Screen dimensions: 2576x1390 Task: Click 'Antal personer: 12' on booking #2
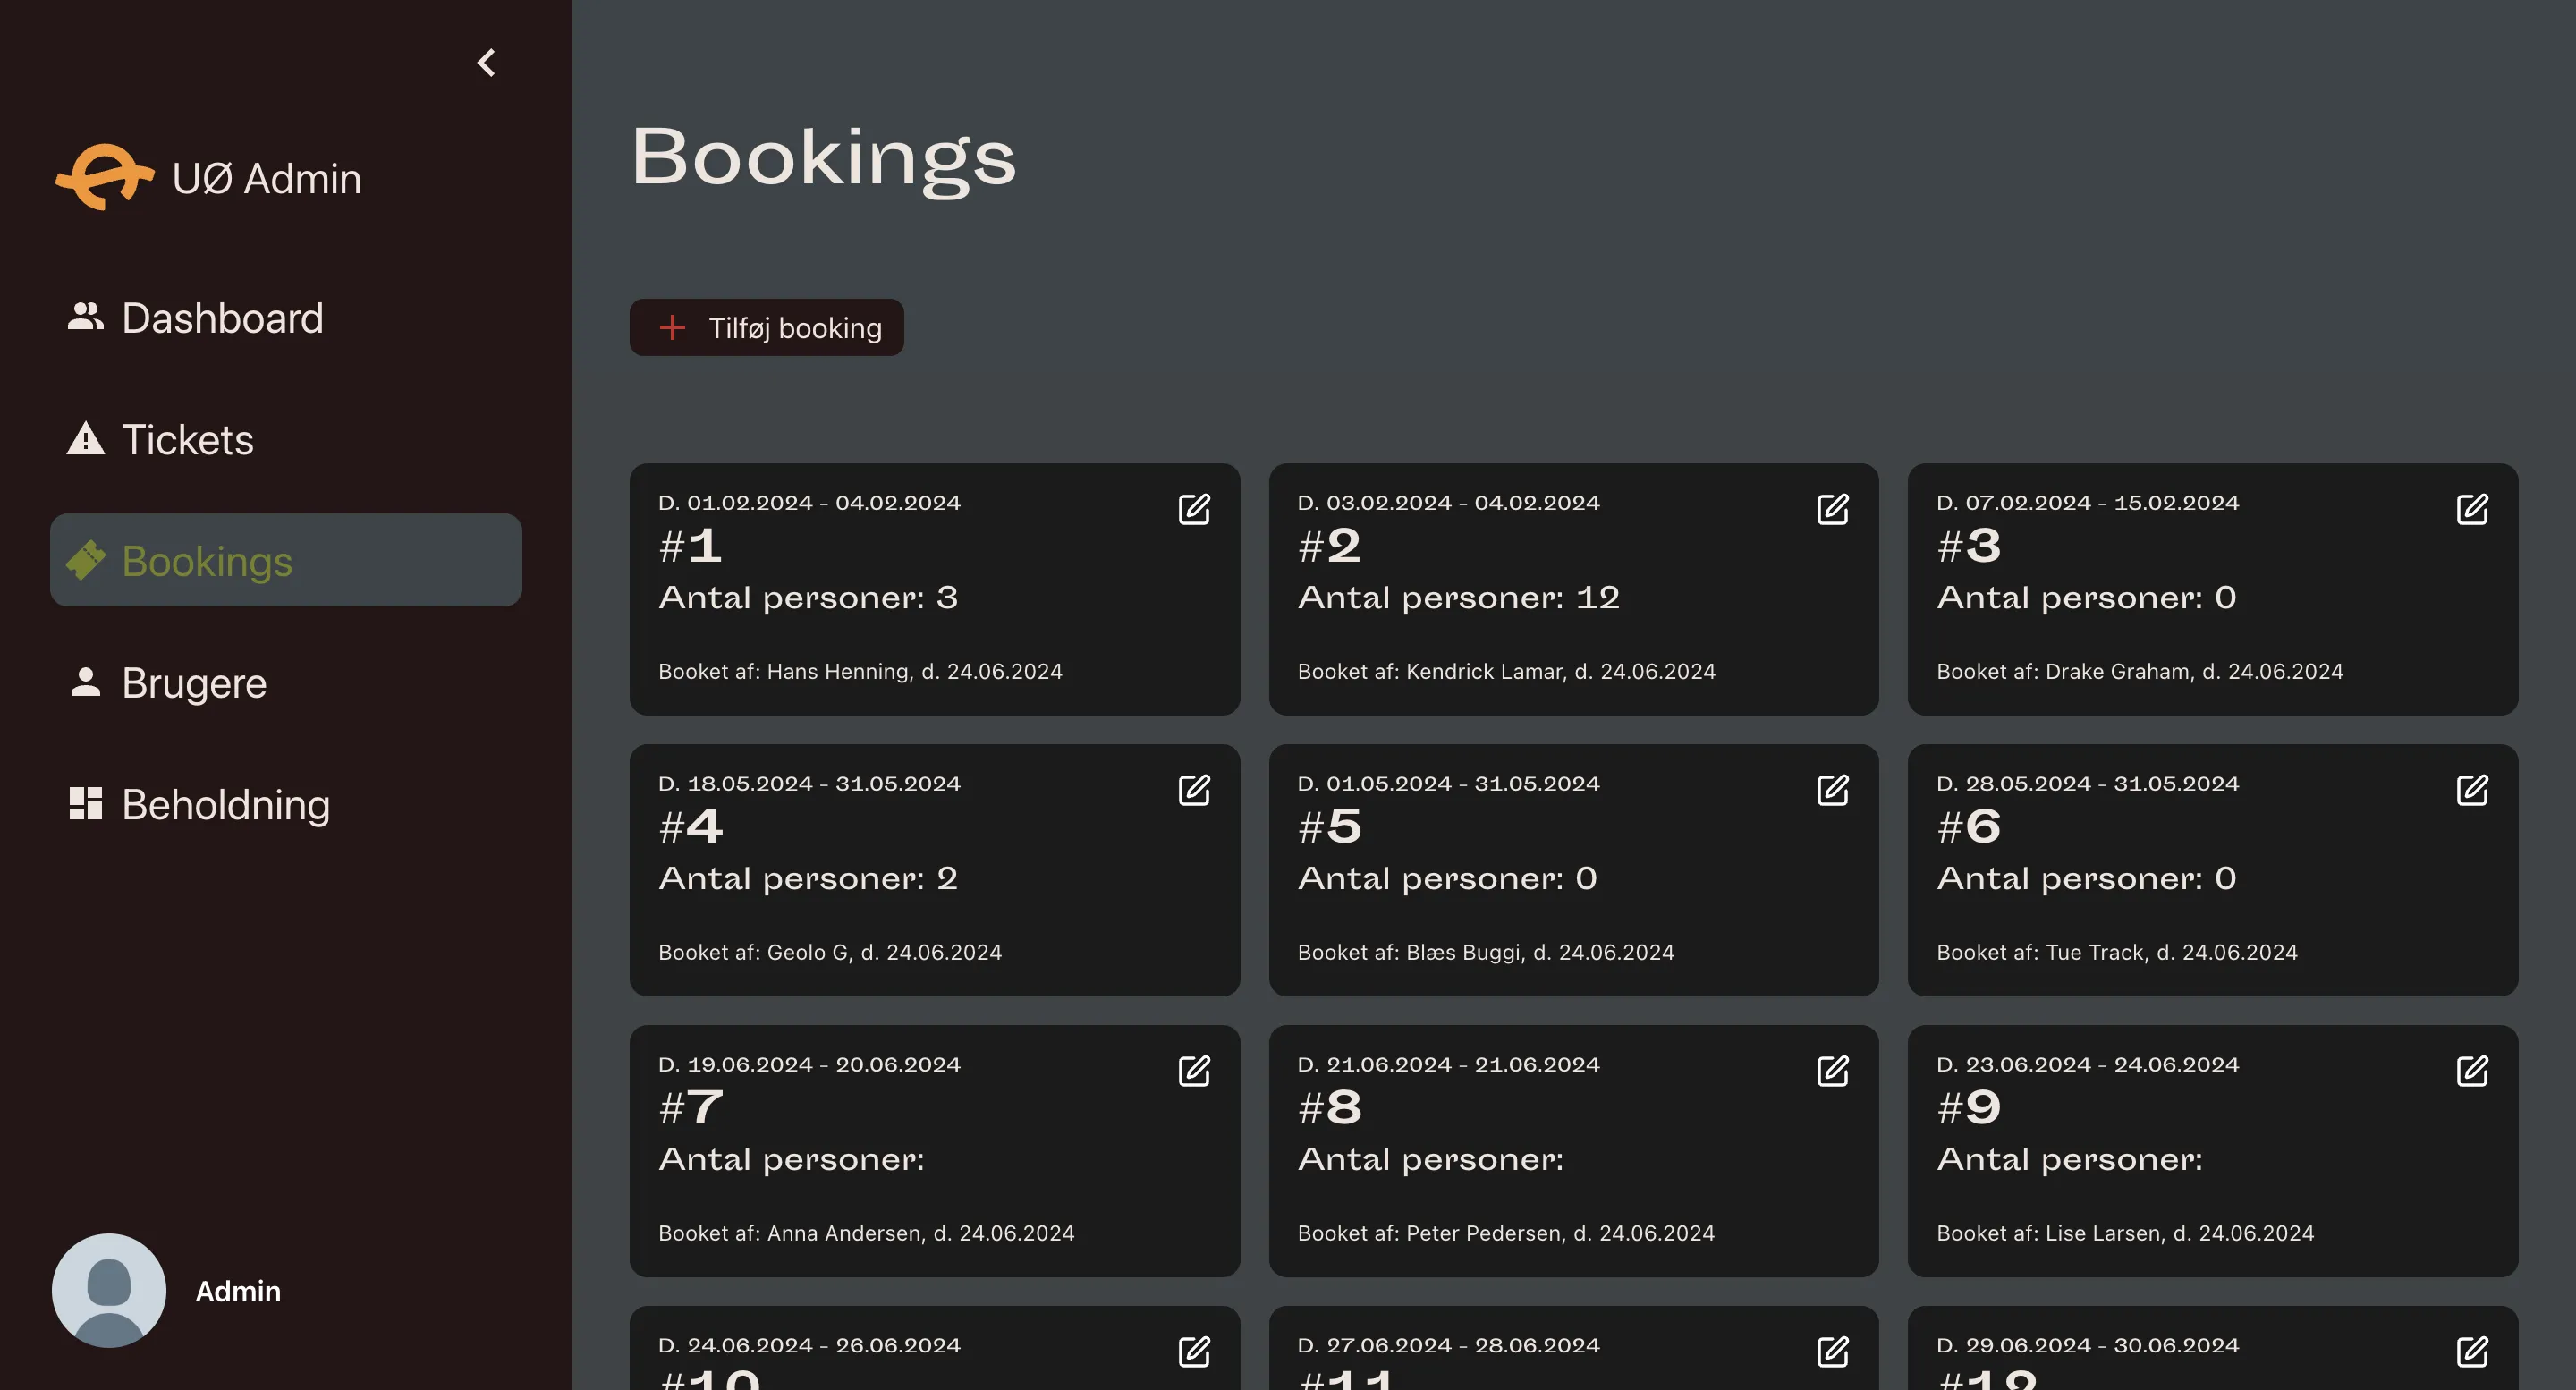click(1458, 598)
